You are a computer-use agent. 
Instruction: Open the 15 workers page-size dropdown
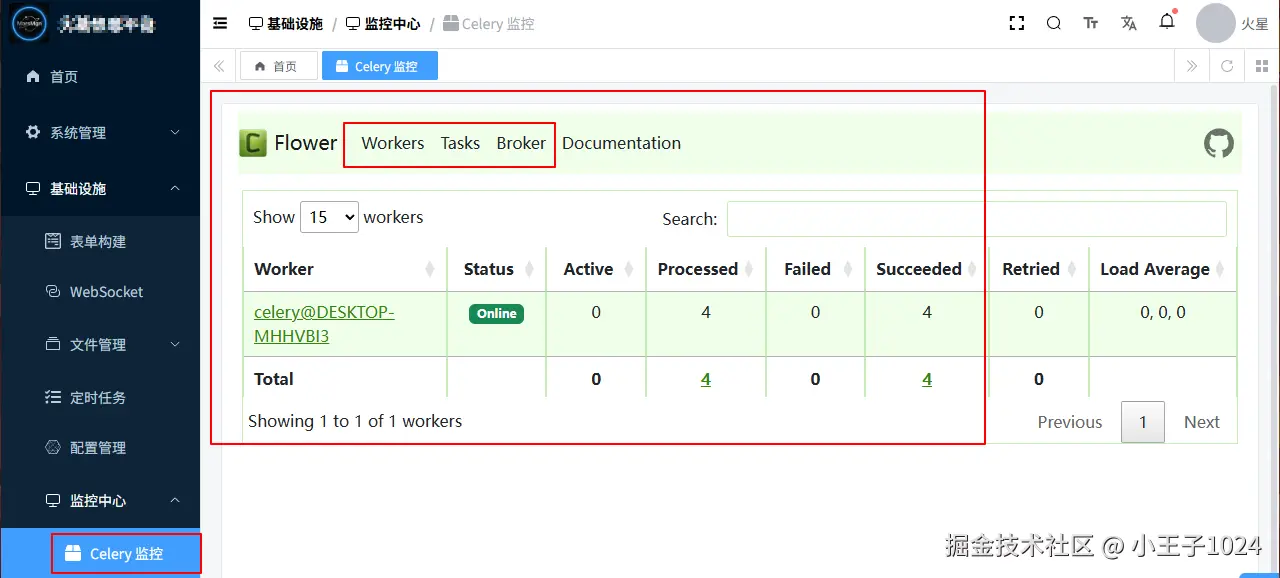329,217
